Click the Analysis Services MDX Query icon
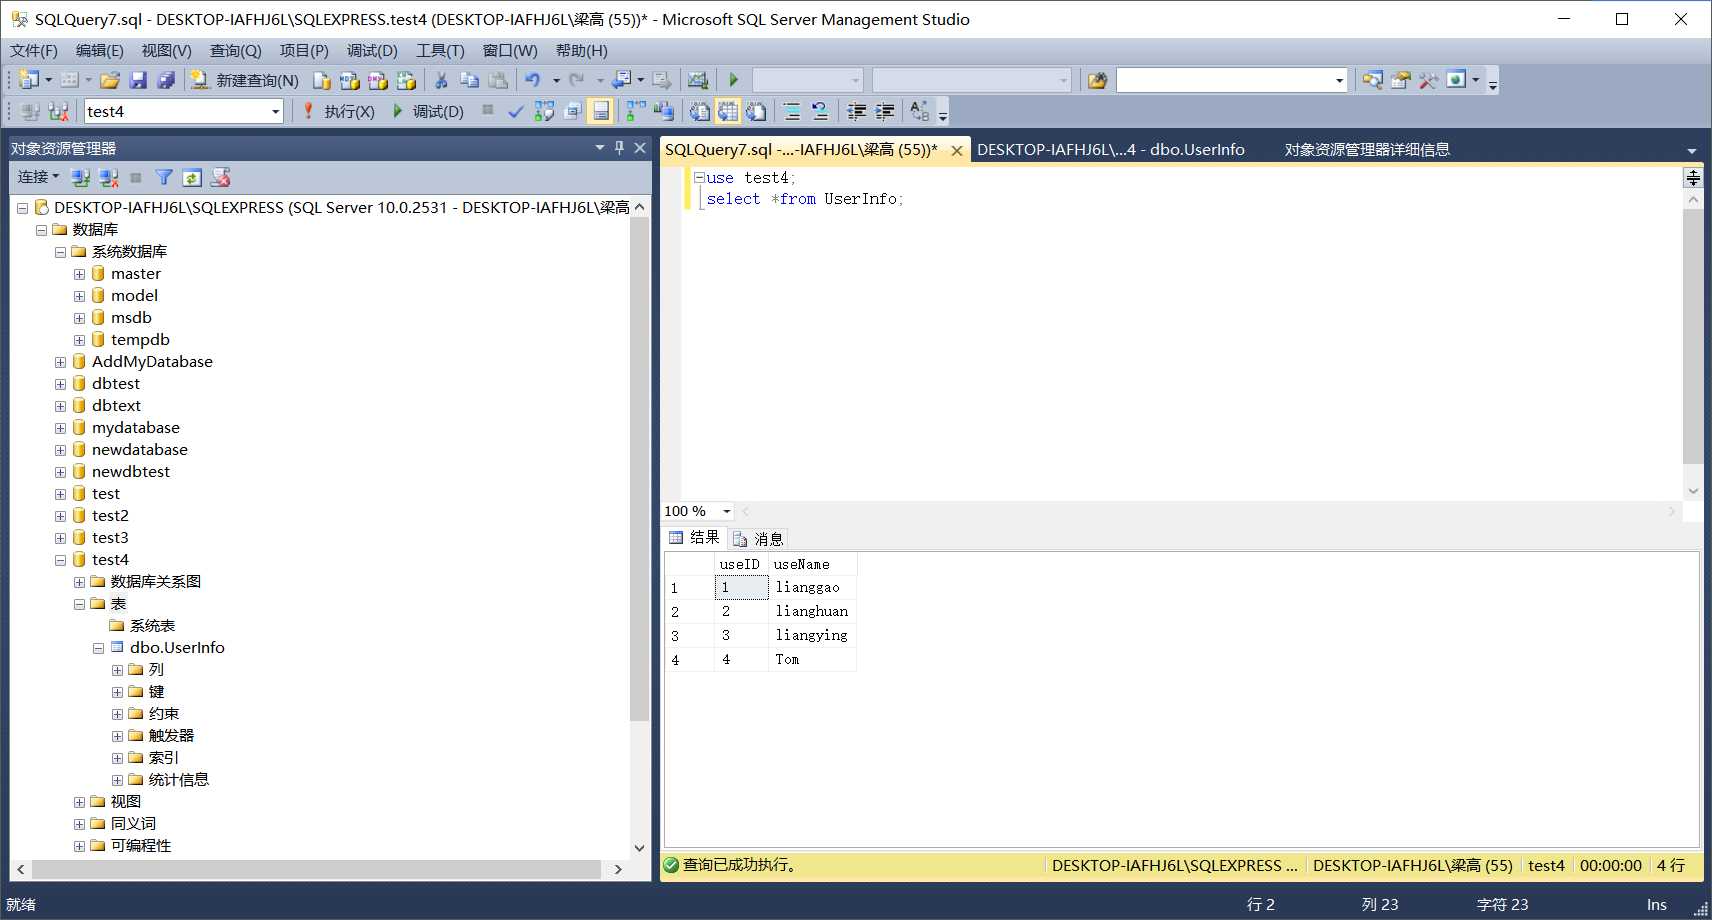 350,80
